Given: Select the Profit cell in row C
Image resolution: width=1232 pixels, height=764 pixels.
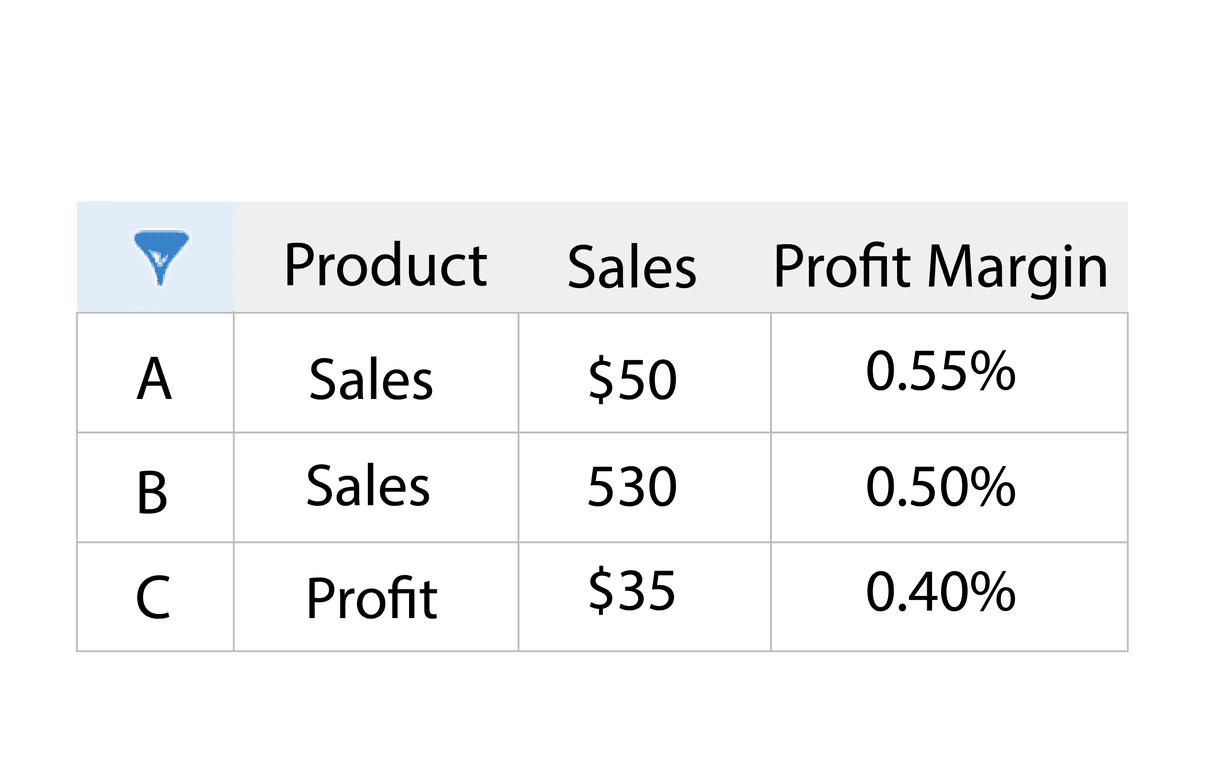Looking at the screenshot, I should tap(372, 599).
